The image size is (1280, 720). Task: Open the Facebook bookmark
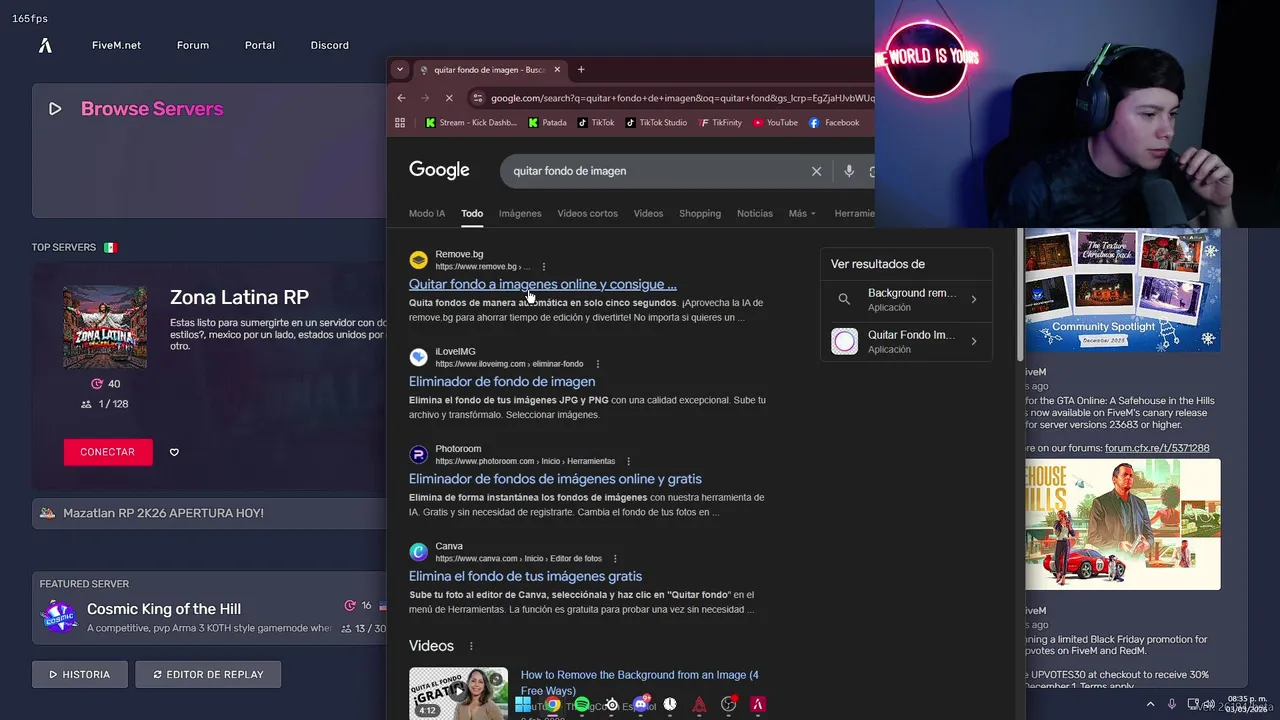click(x=834, y=123)
